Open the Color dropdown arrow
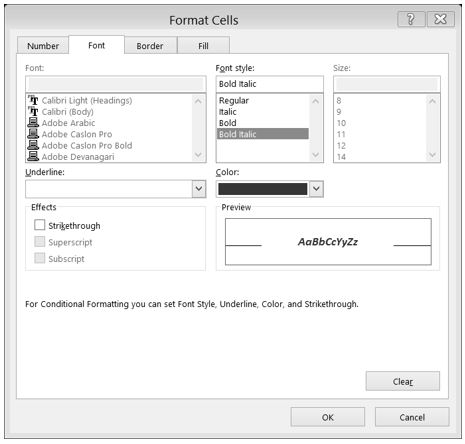The width and height of the screenshot is (465, 444). tap(316, 189)
